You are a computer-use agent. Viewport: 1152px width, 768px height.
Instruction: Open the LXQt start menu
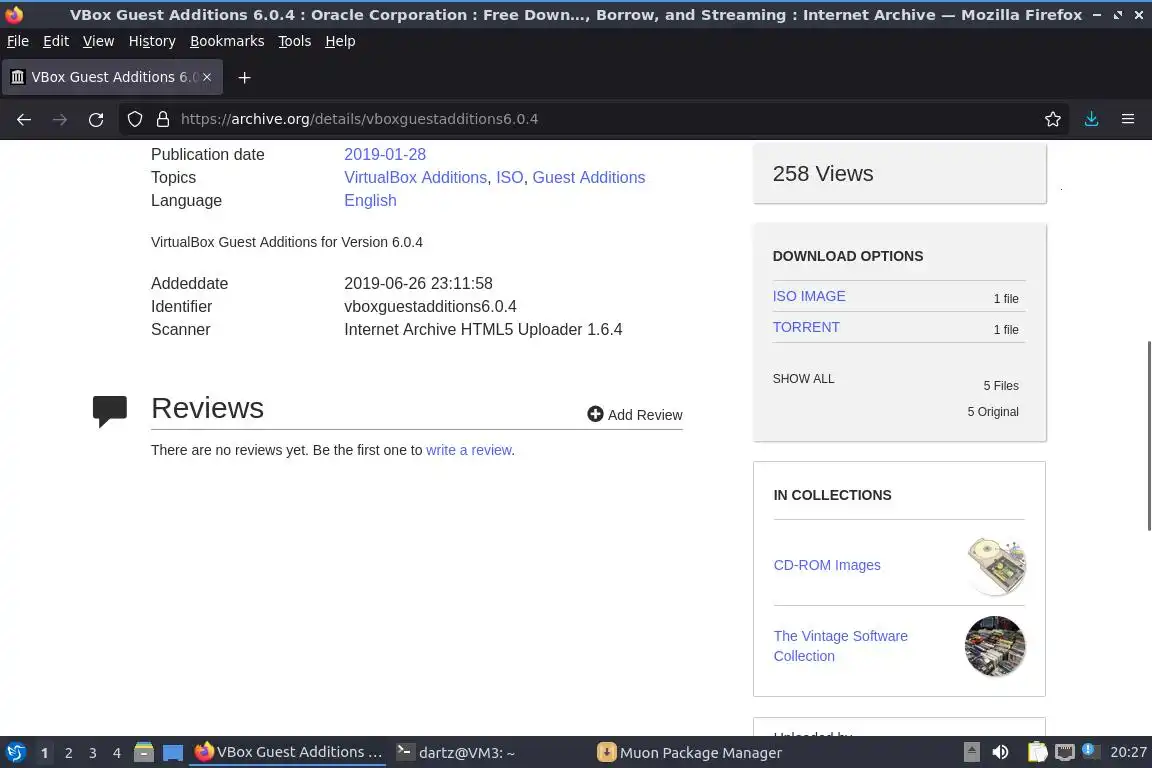(15, 753)
